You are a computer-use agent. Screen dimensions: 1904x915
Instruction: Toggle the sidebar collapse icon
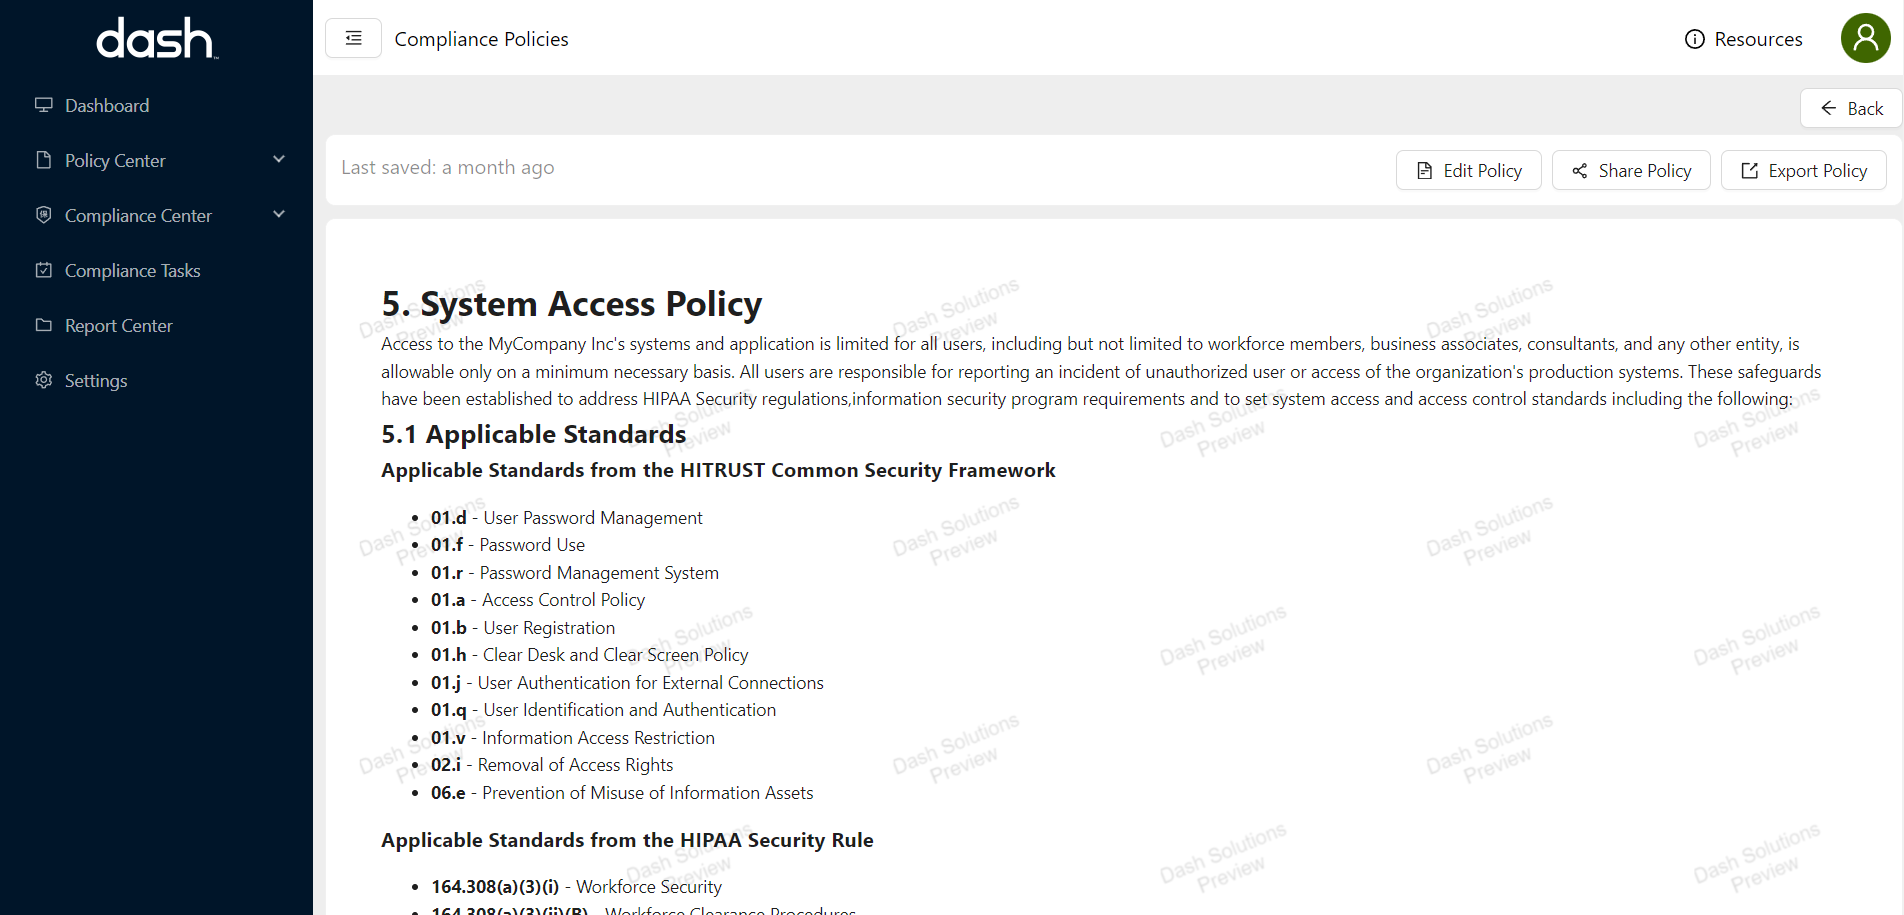(353, 37)
